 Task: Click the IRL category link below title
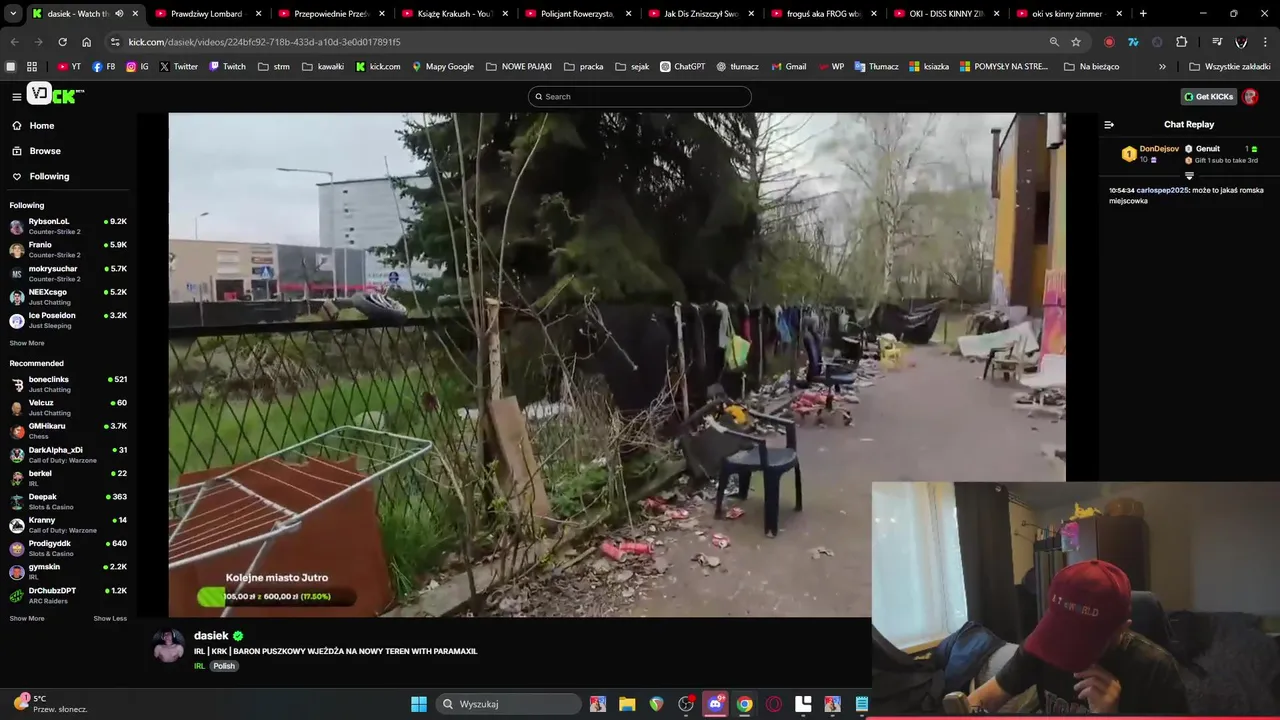[199, 666]
